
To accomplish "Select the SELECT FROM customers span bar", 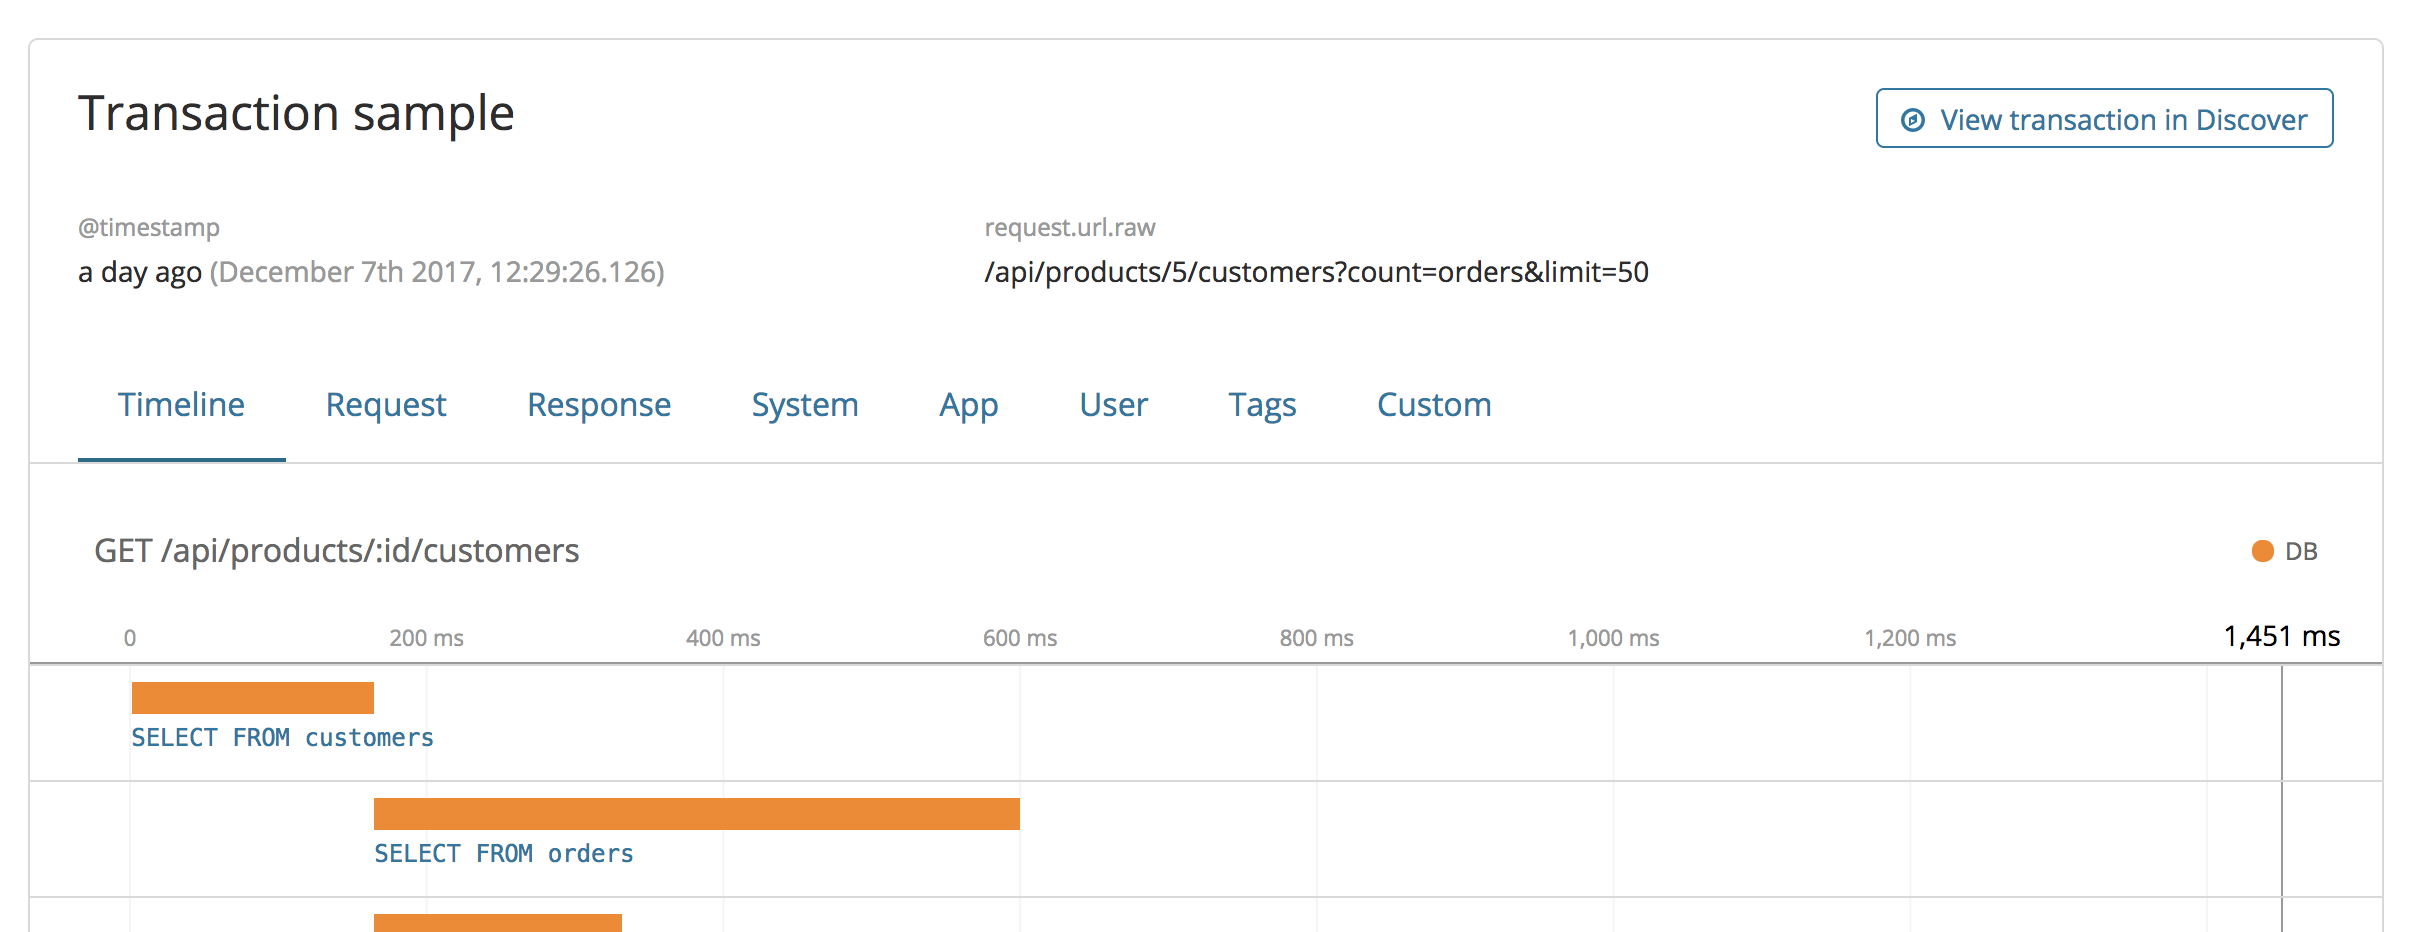I will (x=253, y=692).
